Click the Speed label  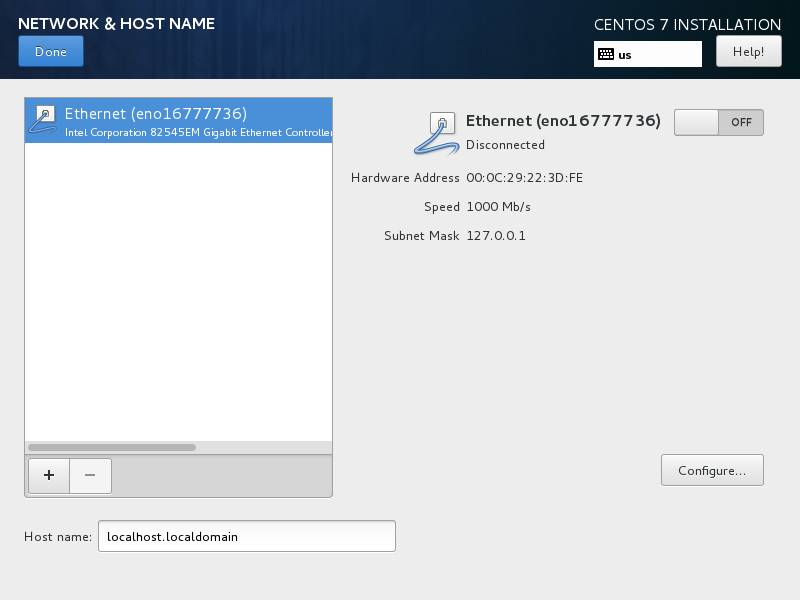pos(442,207)
